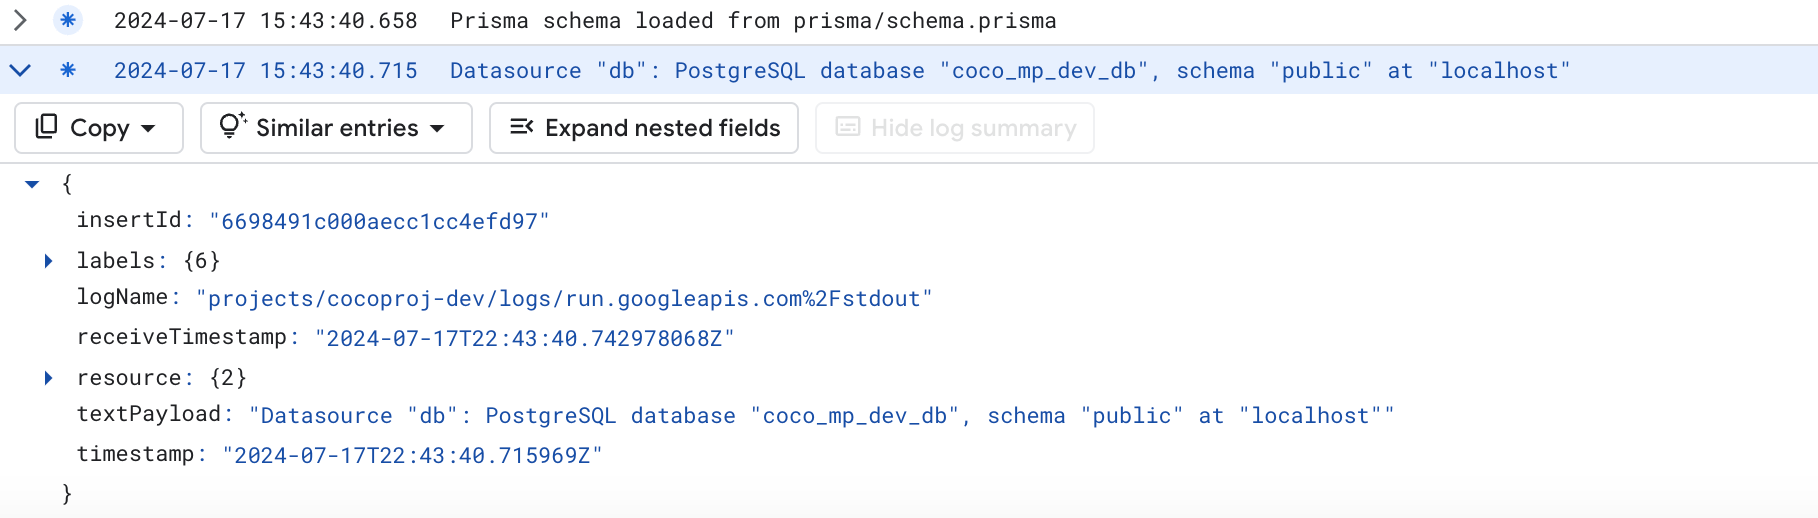Click the Copy clipboard icon
This screenshot has height=518, width=1818.
click(46, 127)
